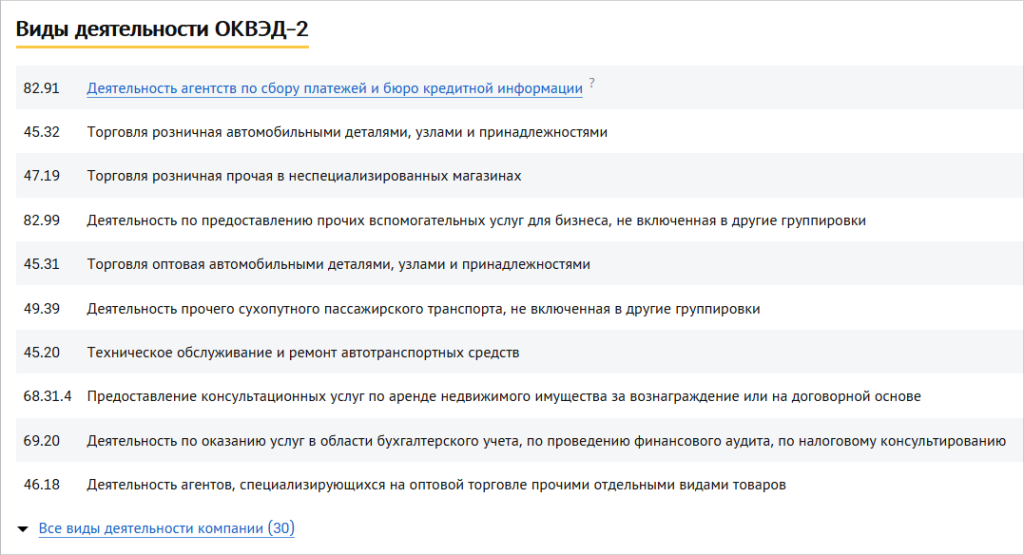Click the code 82.91
Image resolution: width=1024 pixels, height=555 pixels.
click(42, 88)
